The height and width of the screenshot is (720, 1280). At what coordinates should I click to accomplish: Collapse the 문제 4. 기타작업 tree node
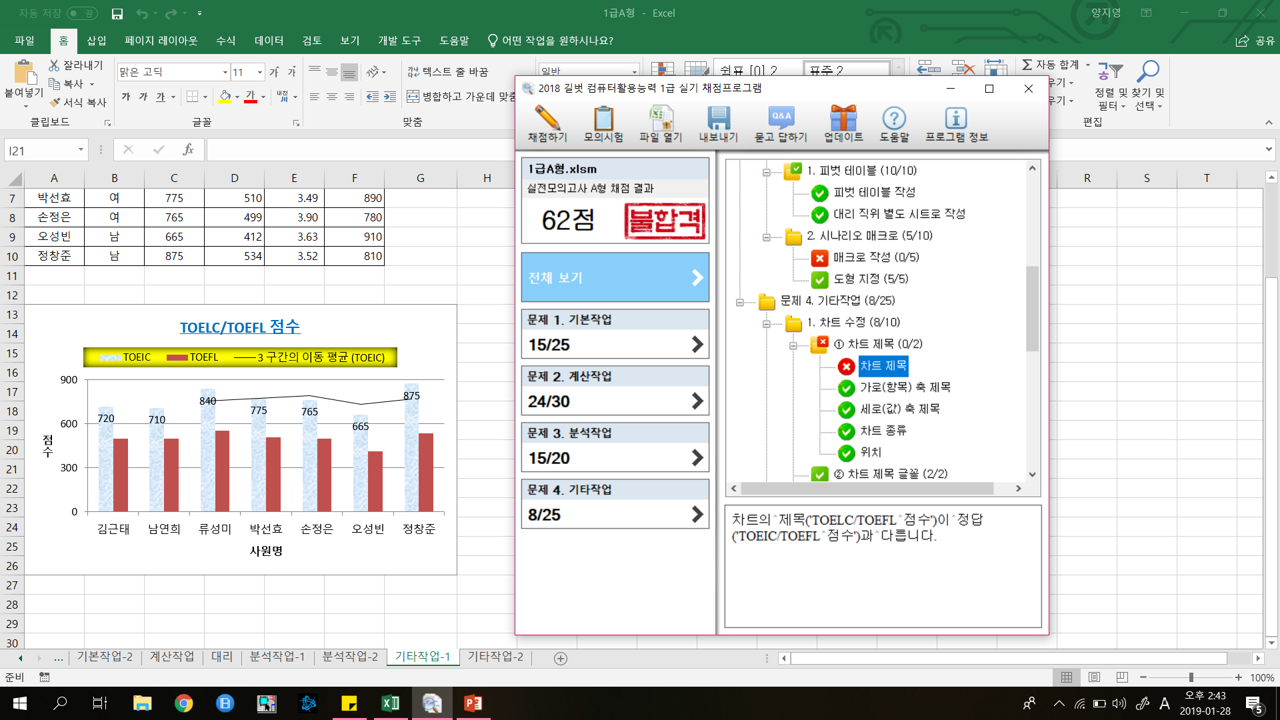pos(740,301)
